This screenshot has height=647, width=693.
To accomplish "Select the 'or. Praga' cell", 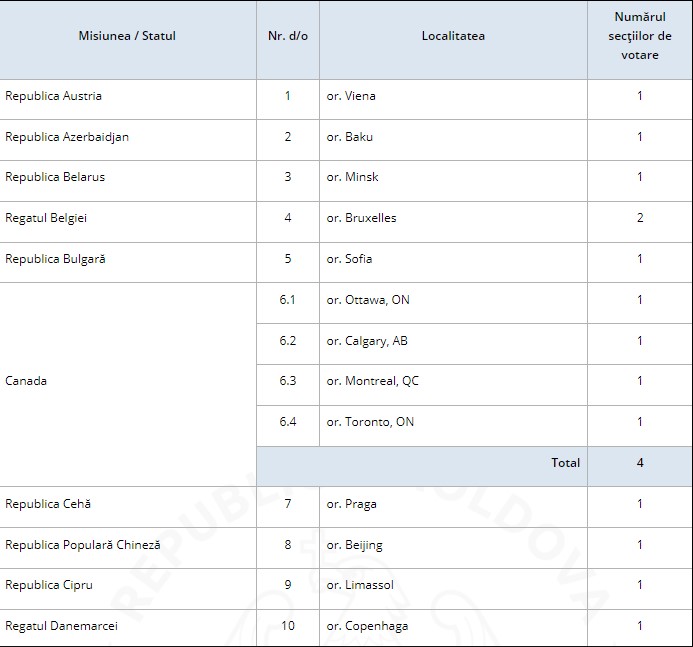I will 453,507.
